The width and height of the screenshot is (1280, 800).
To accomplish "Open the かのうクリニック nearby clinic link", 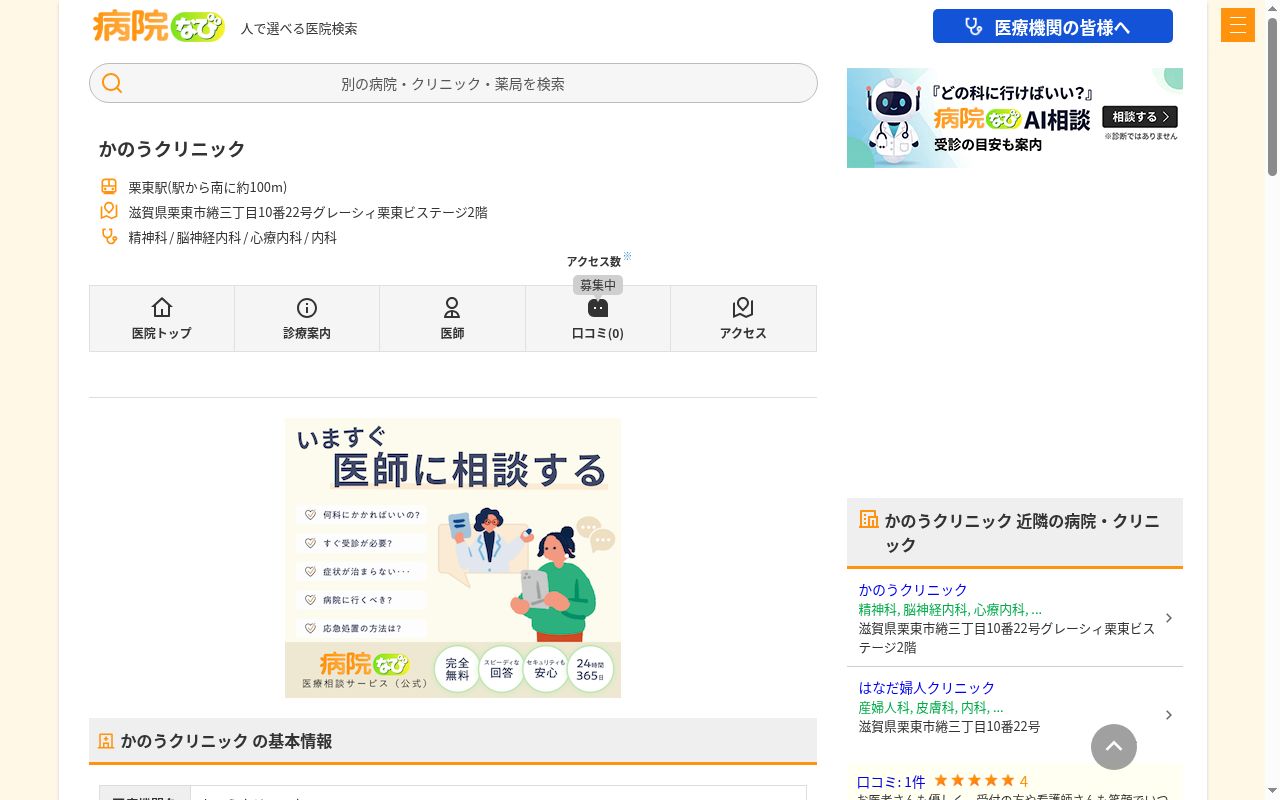I will tap(913, 590).
